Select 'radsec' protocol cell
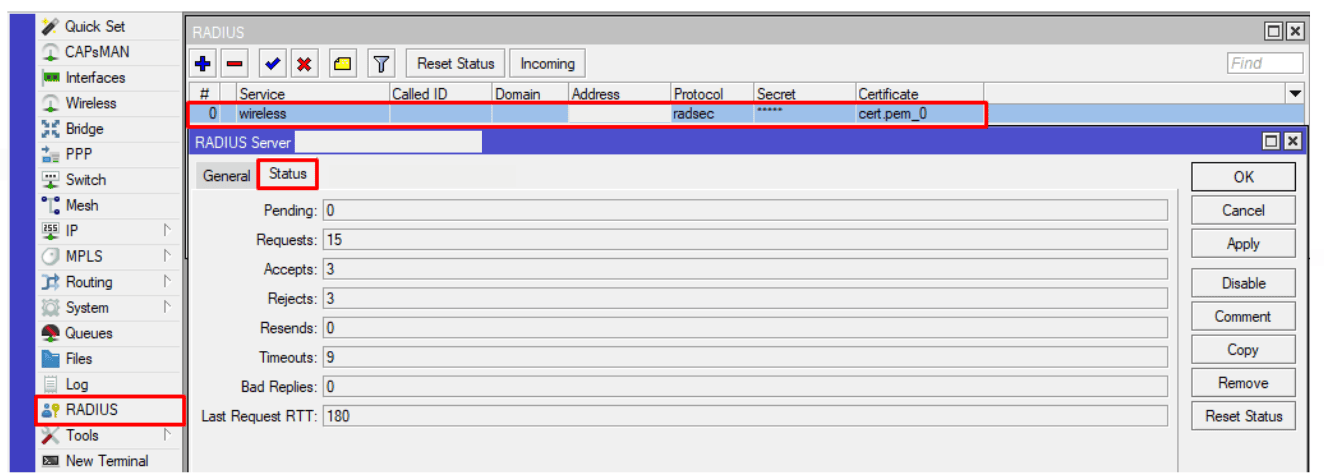Image resolution: width=1324 pixels, height=473 pixels. pos(711,114)
